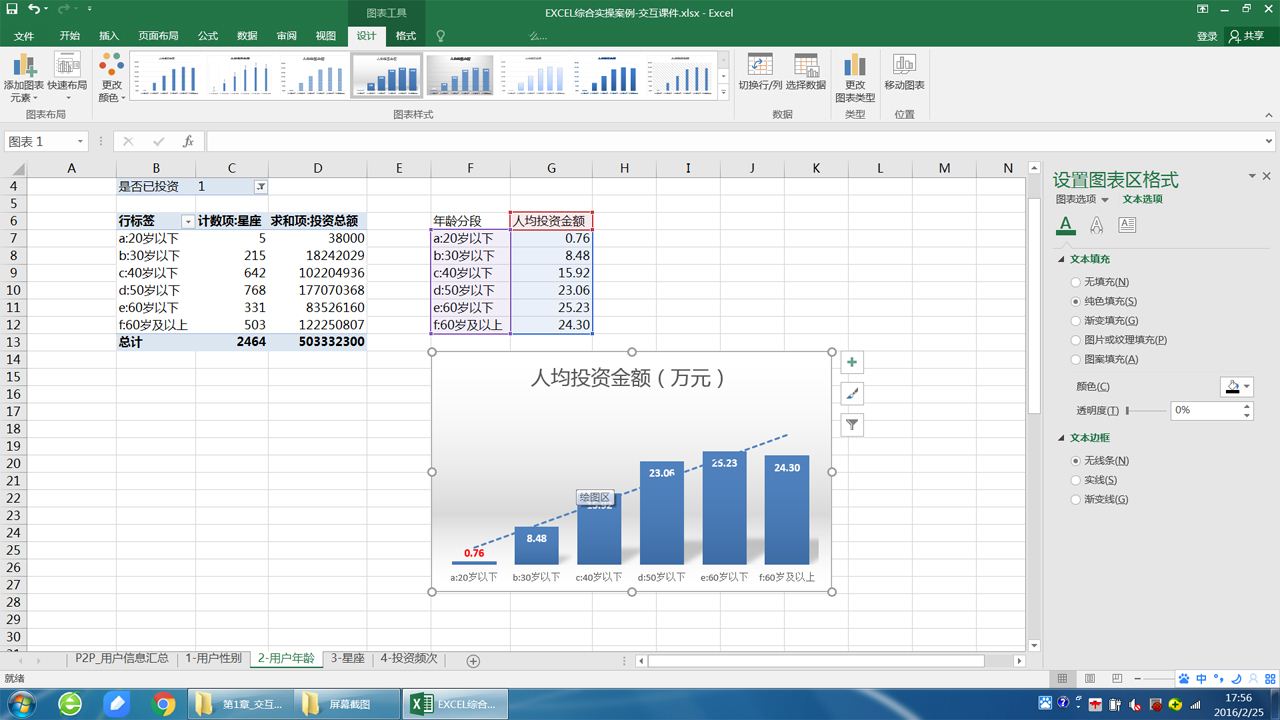Switch to Page Layout view in status bar
1280x720 pixels.
click(x=1090, y=679)
